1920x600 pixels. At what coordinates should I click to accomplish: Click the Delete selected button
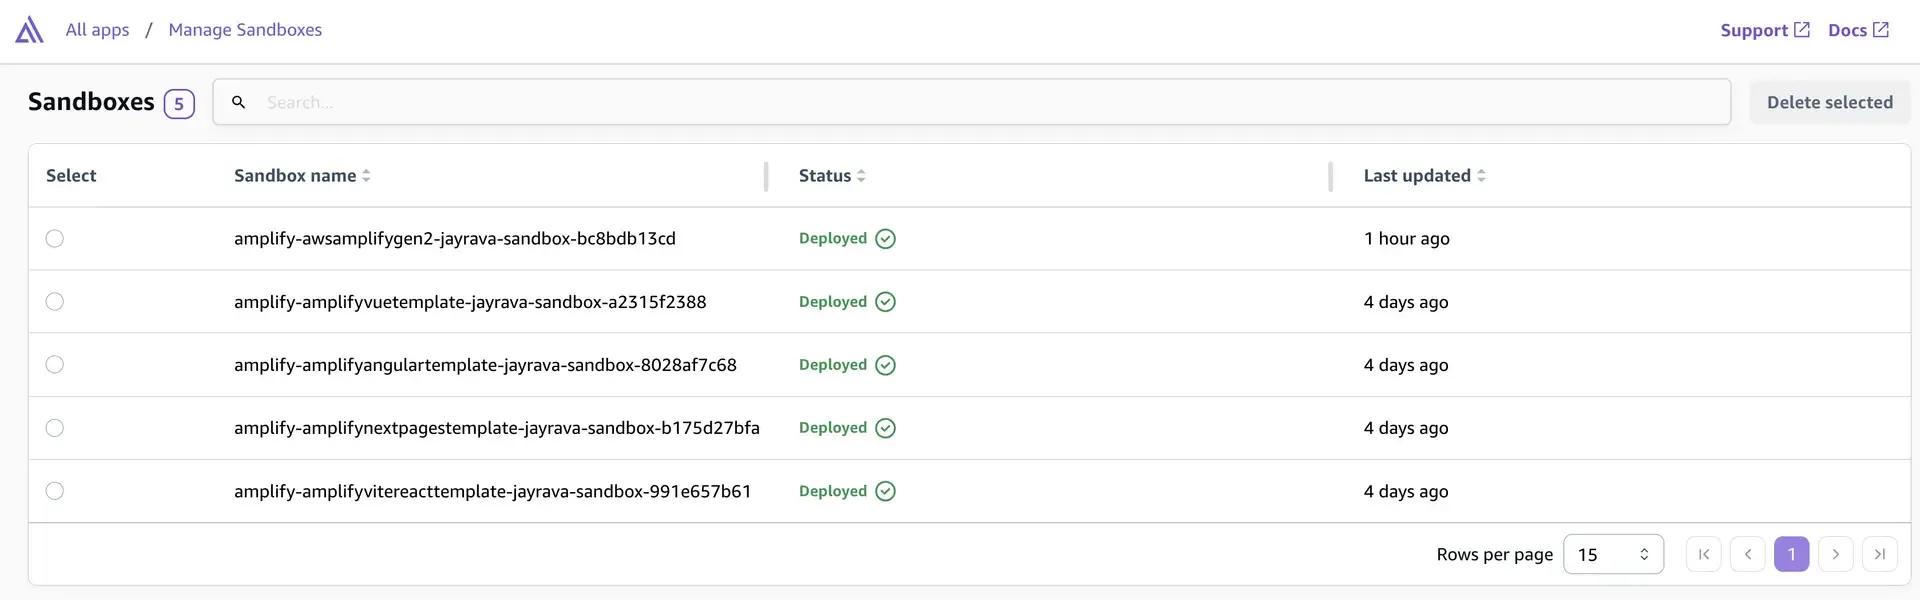[x=1829, y=102]
